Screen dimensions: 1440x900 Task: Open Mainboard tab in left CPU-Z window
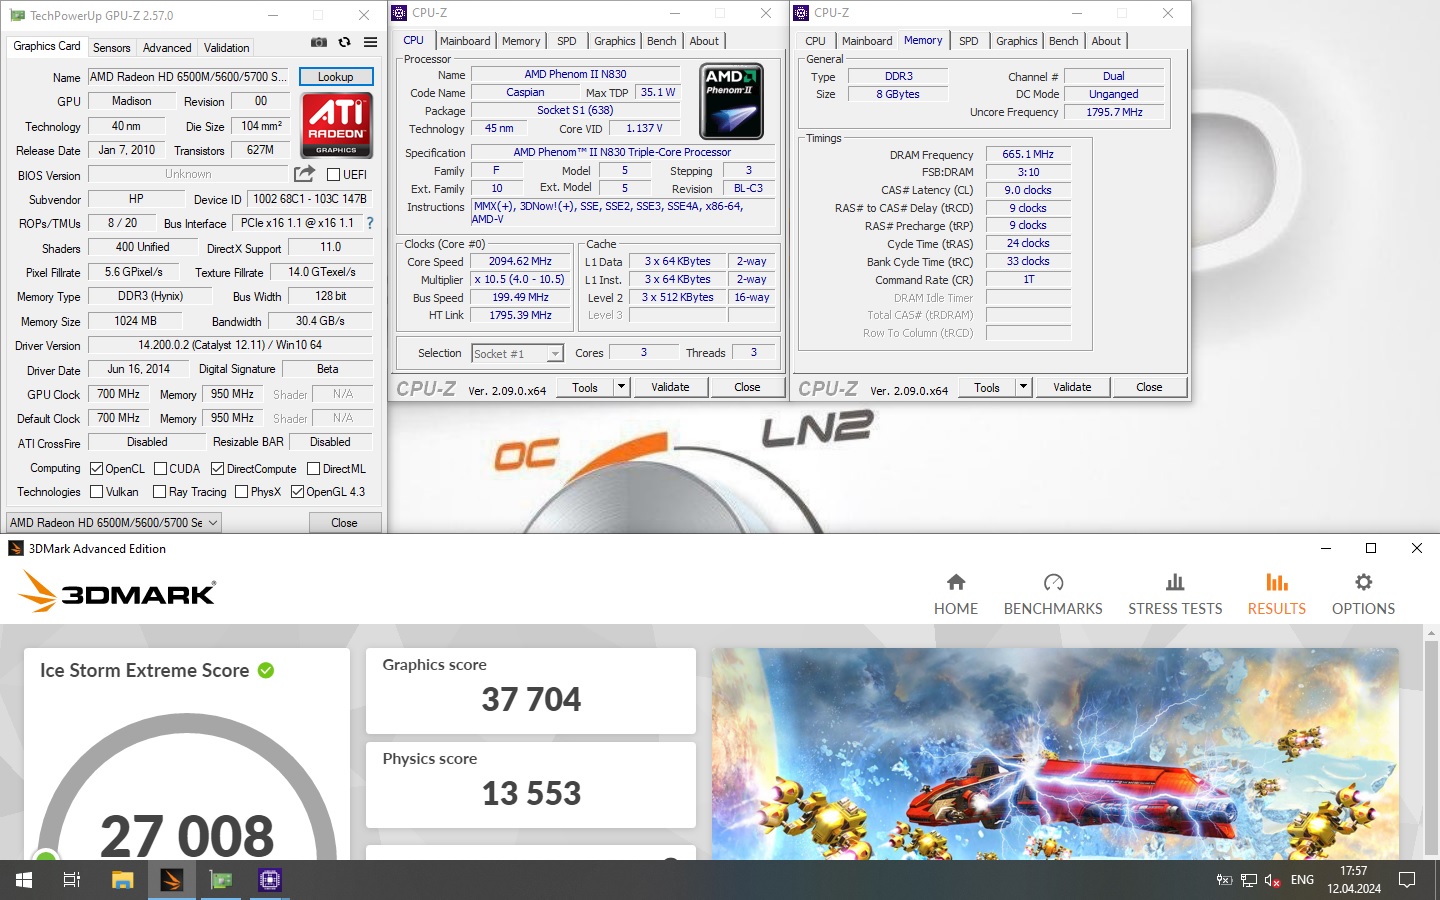465,41
